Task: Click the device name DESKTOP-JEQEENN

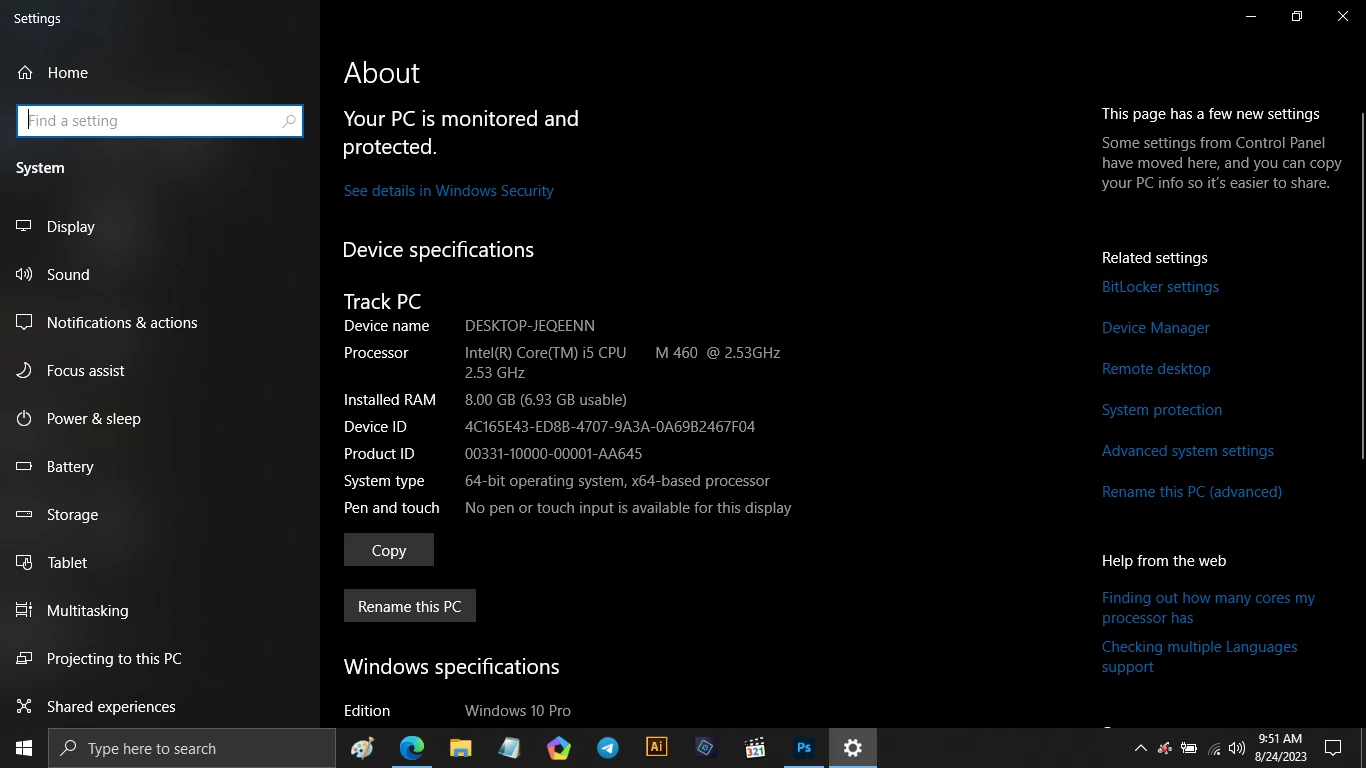Action: point(530,326)
